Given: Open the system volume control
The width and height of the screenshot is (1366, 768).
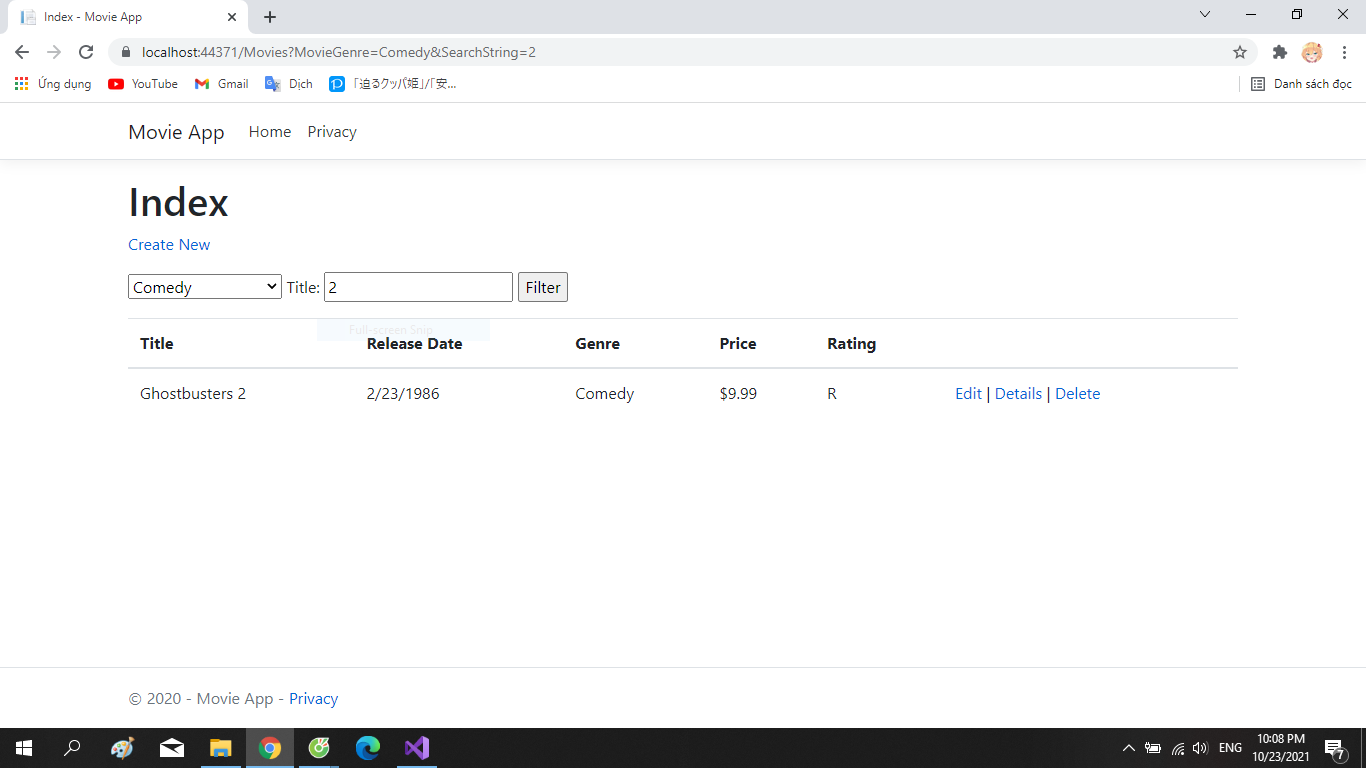Looking at the screenshot, I should pyautogui.click(x=1199, y=748).
